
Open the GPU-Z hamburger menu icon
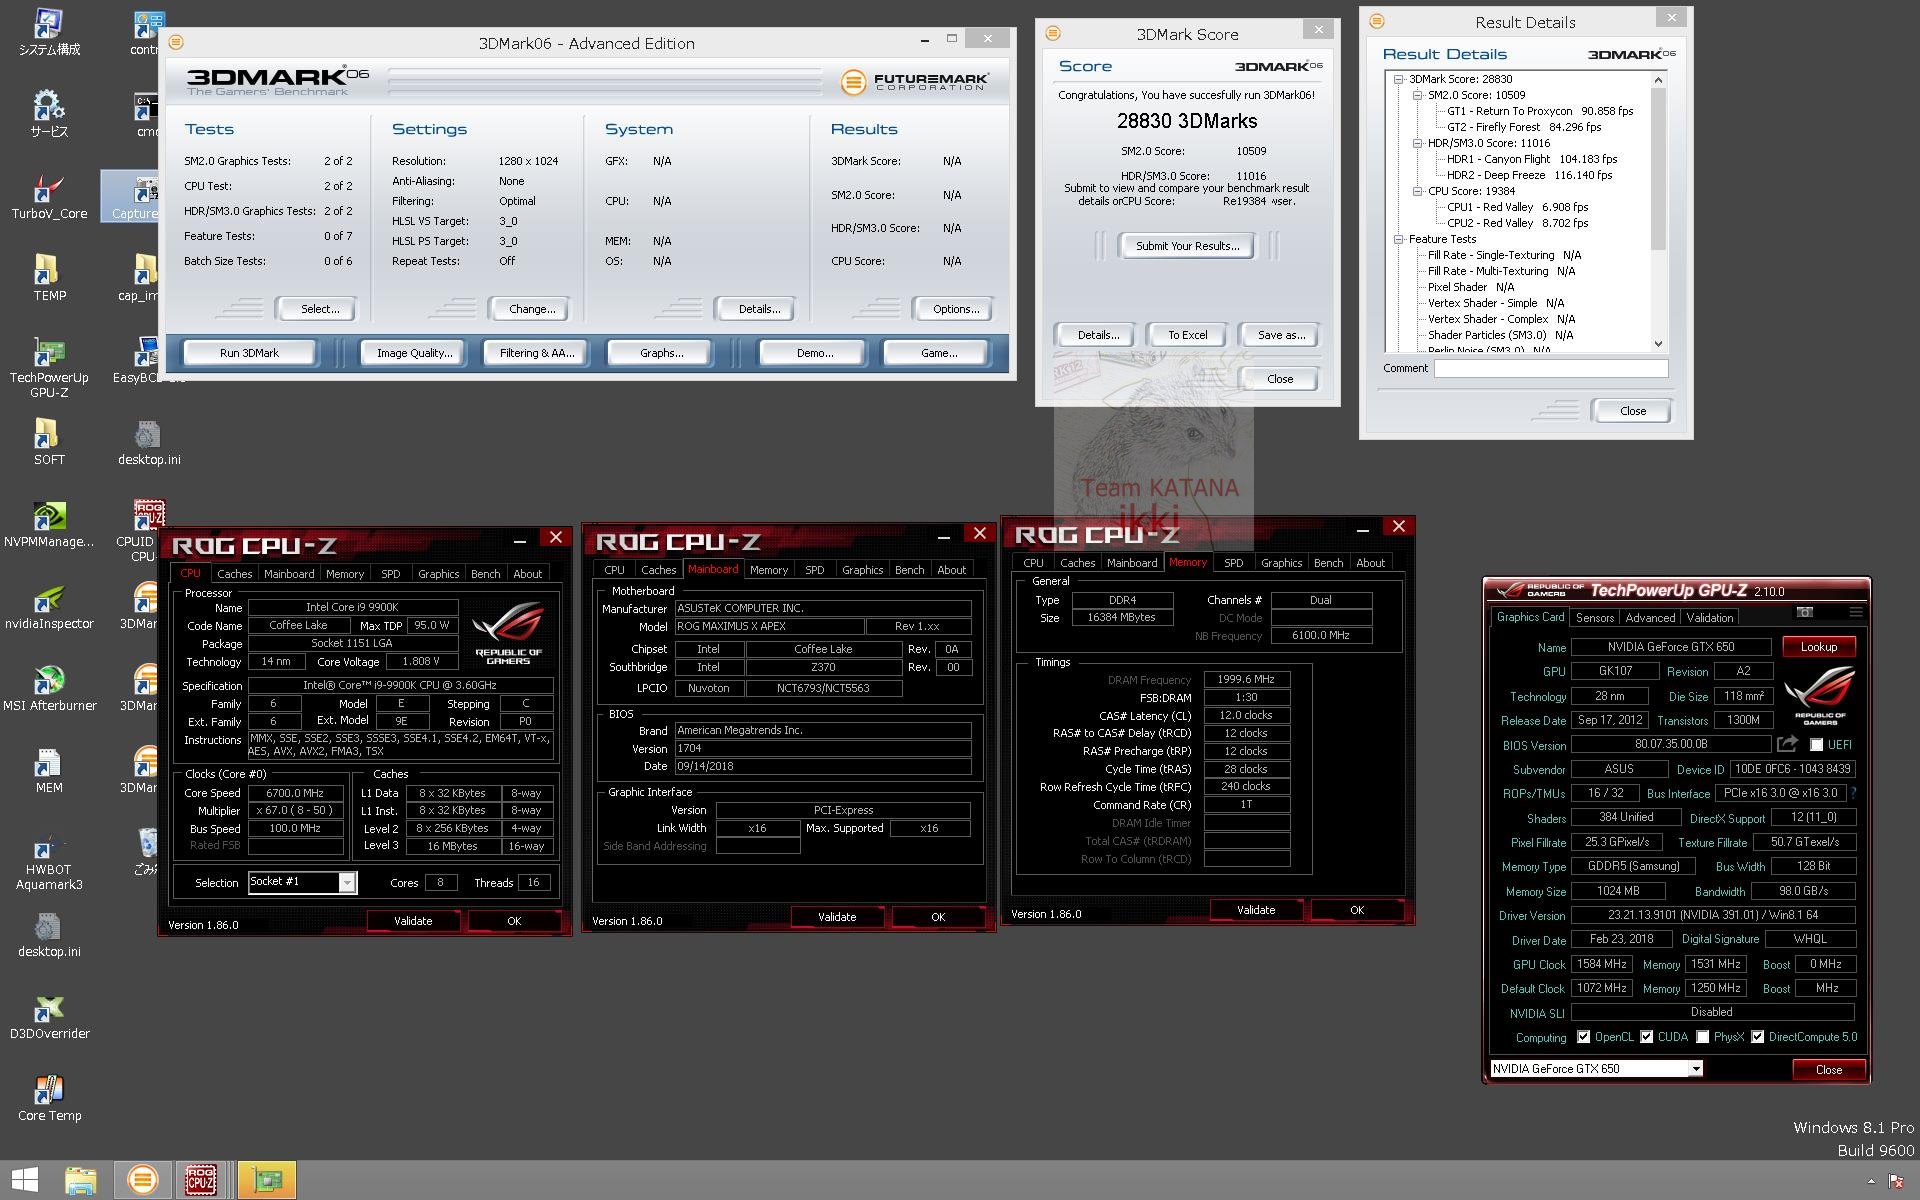[1856, 612]
